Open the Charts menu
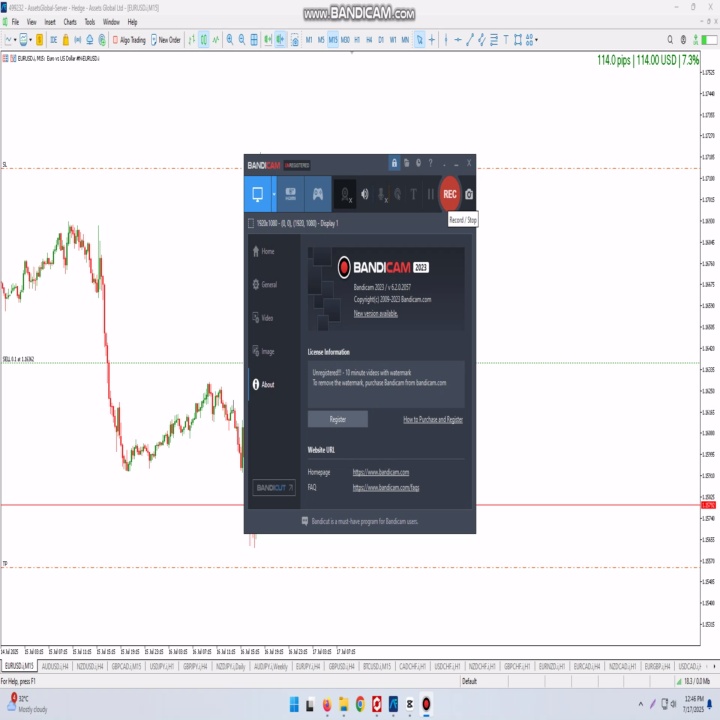The height and width of the screenshot is (720, 720). [x=70, y=22]
